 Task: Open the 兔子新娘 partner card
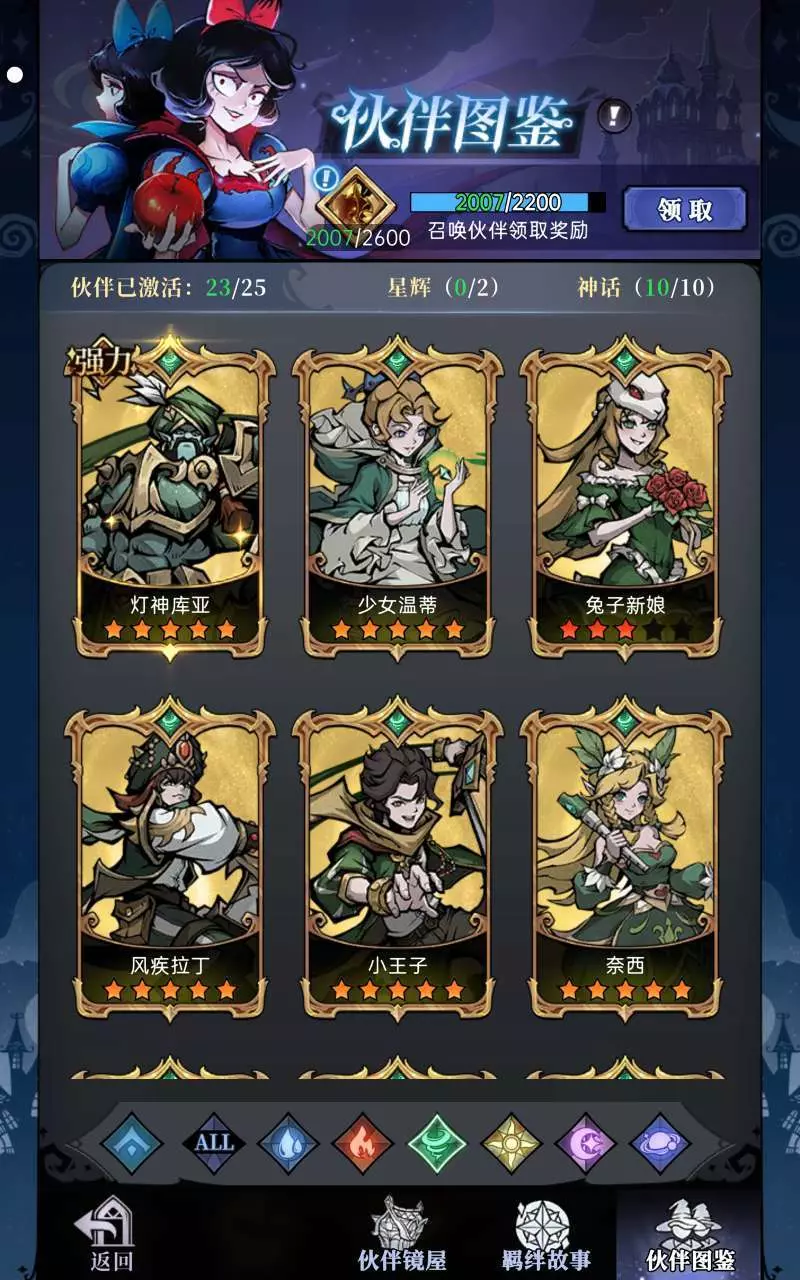pyautogui.click(x=626, y=497)
